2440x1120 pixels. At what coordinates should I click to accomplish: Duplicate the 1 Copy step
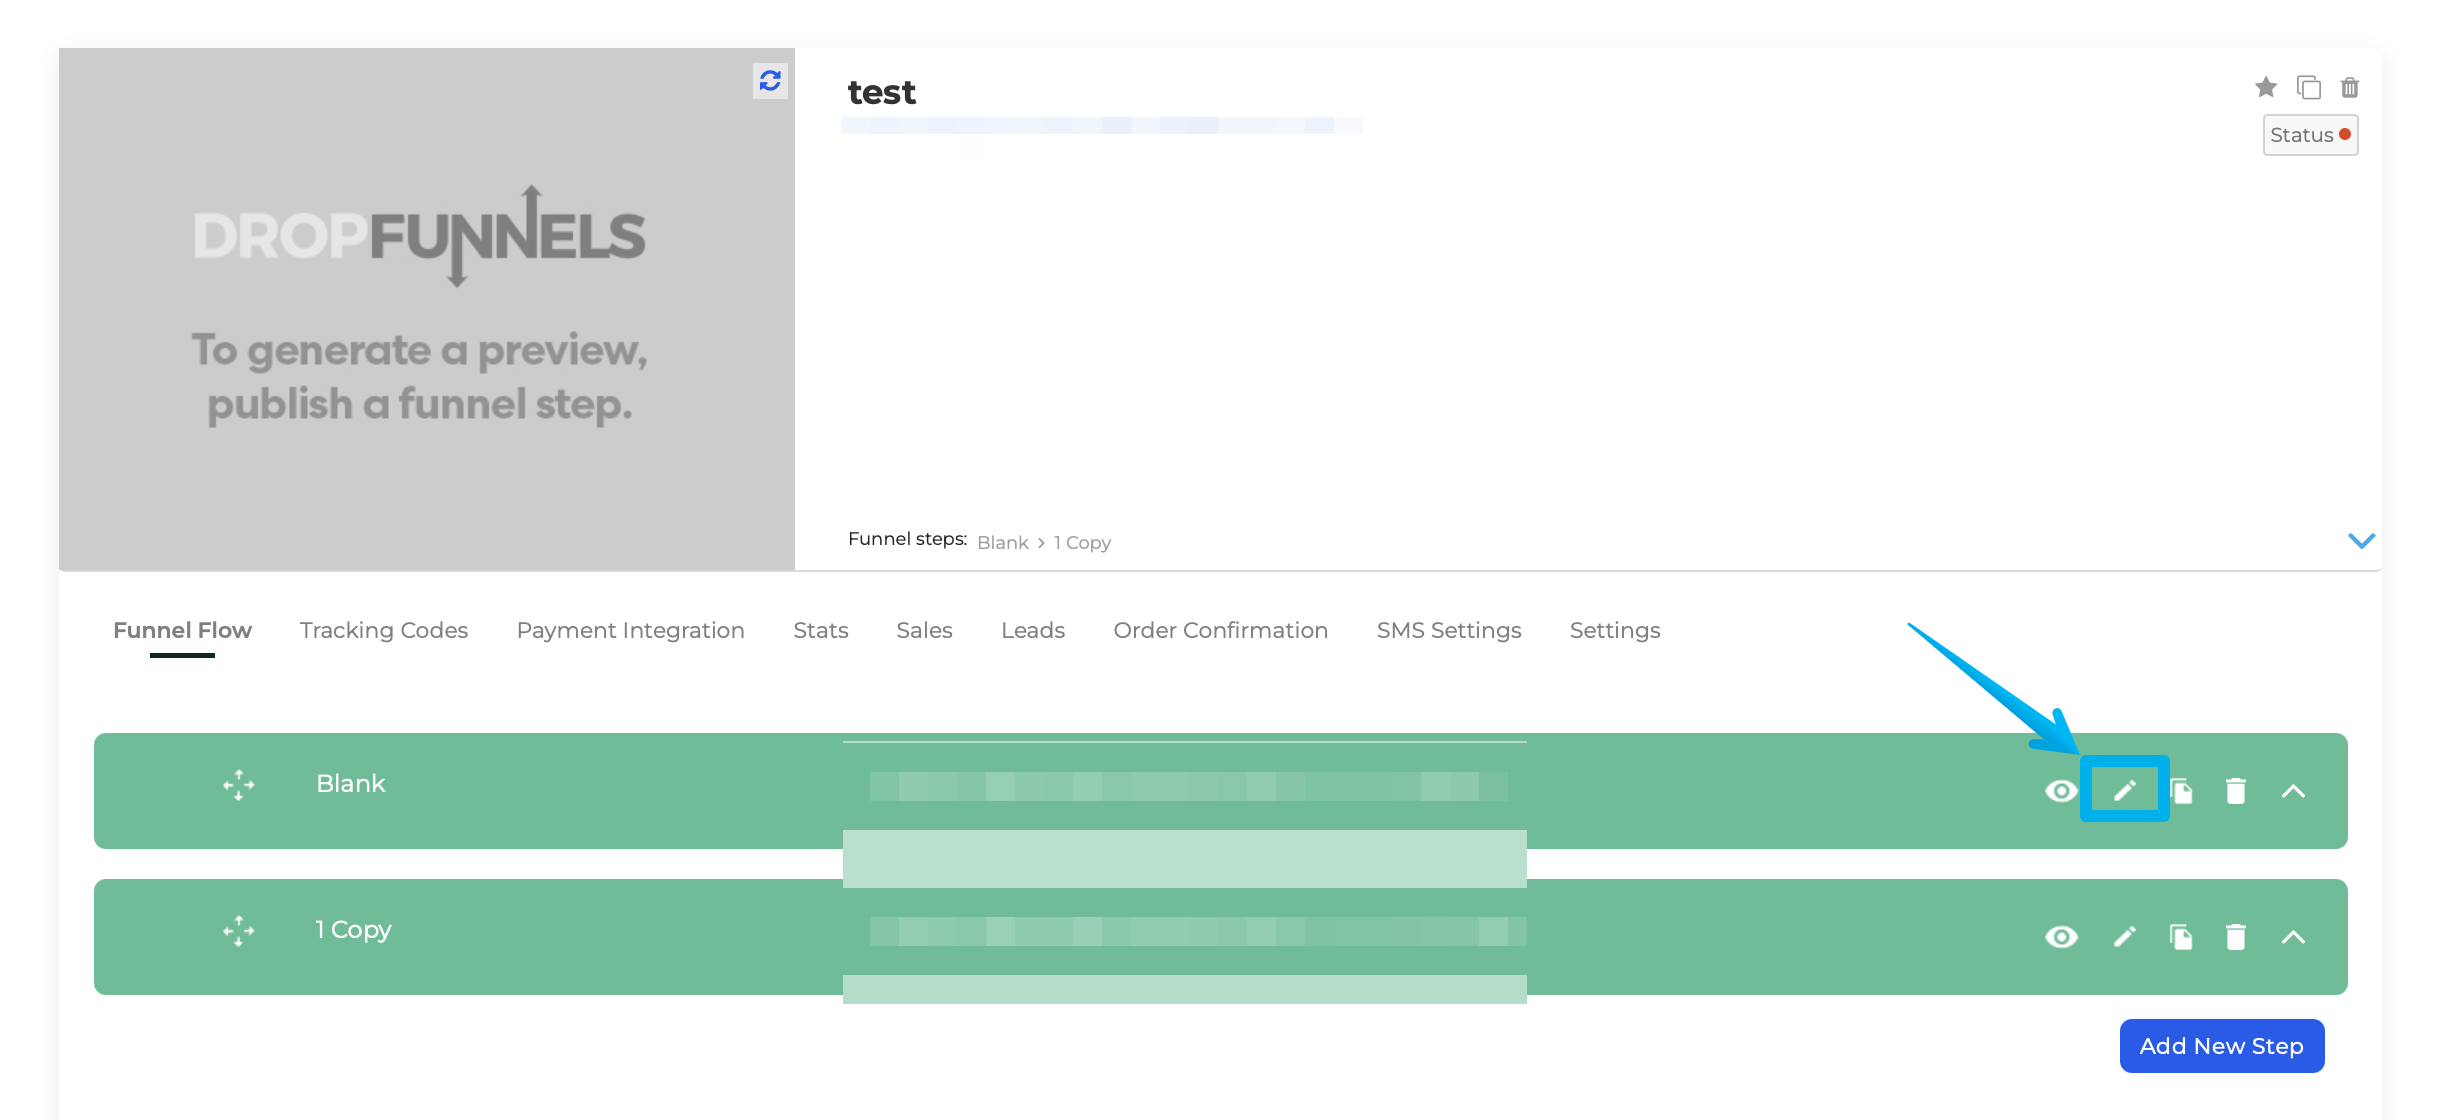[x=2181, y=937]
